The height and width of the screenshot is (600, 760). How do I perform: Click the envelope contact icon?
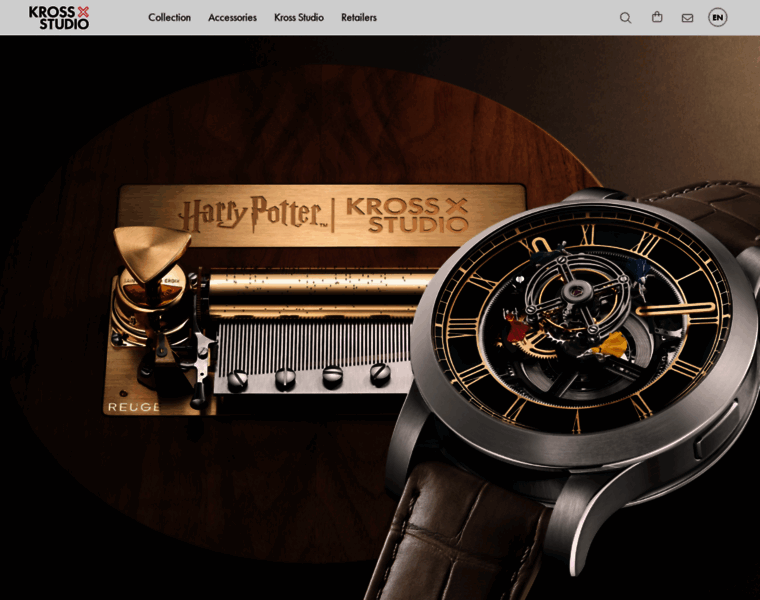[687, 18]
